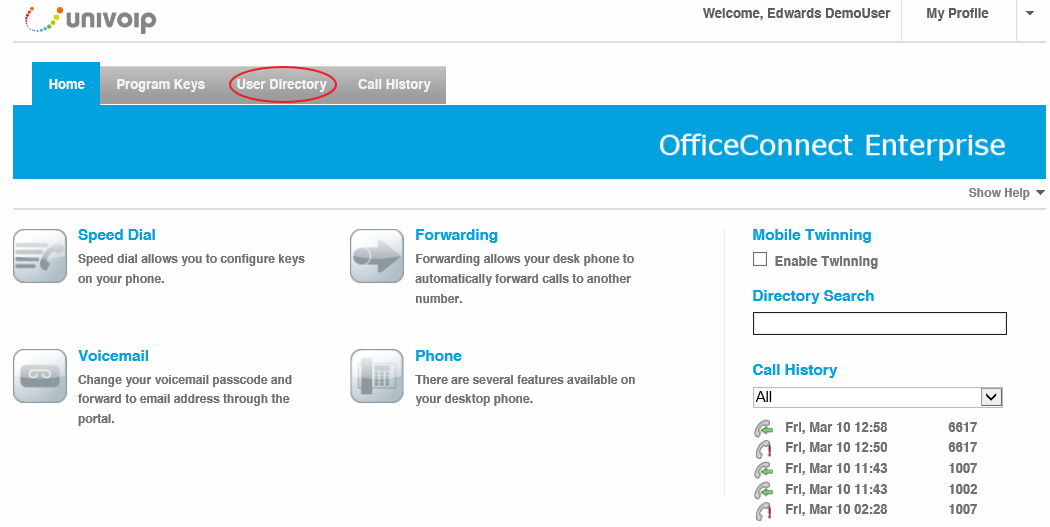This screenshot has width=1050, height=527.
Task: Enable the Twinning checkbox
Action: point(760,260)
